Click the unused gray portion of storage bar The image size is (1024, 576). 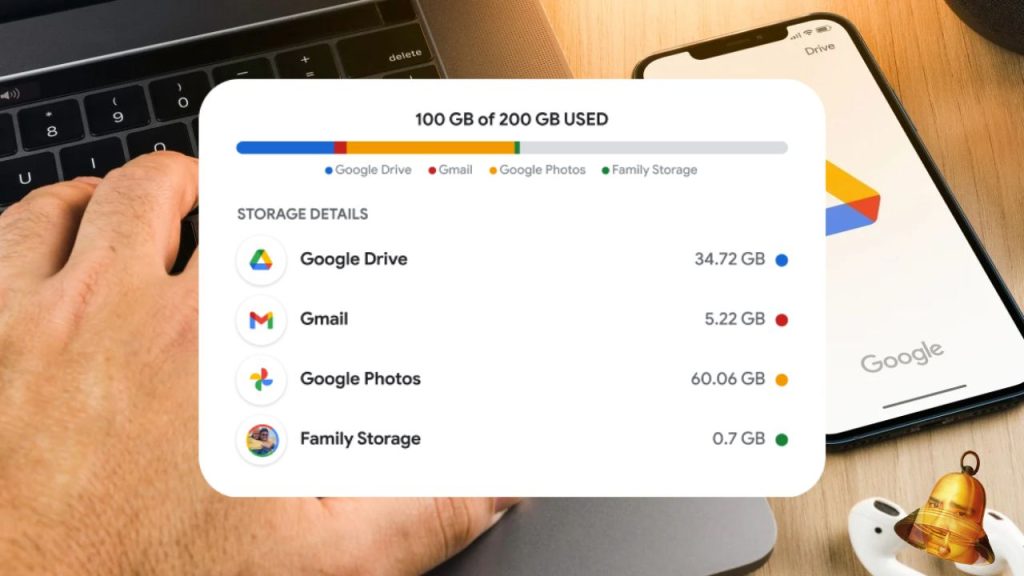coord(654,148)
